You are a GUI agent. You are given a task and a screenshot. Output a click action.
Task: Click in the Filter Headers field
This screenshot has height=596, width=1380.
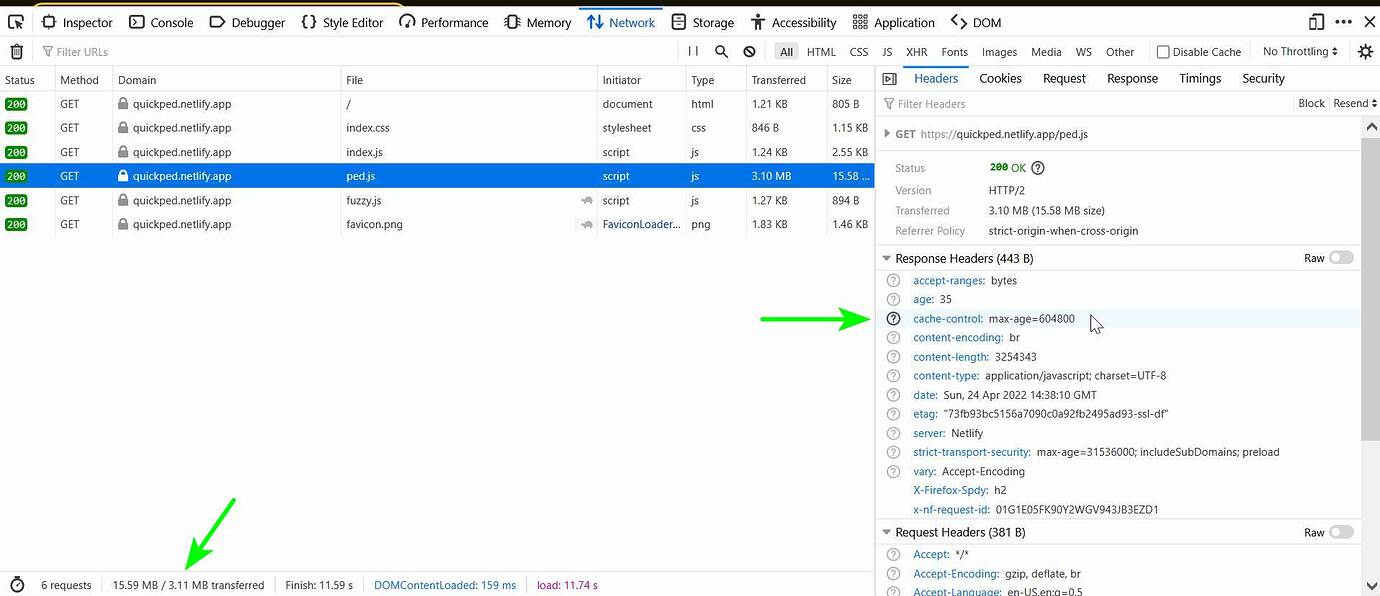pyautogui.click(x=1085, y=104)
